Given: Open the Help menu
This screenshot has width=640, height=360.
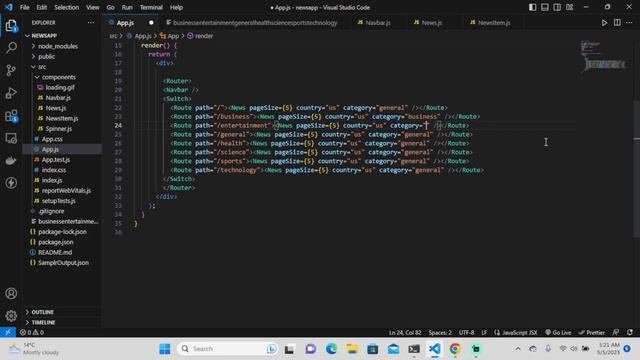Looking at the screenshot, I should click(176, 7).
